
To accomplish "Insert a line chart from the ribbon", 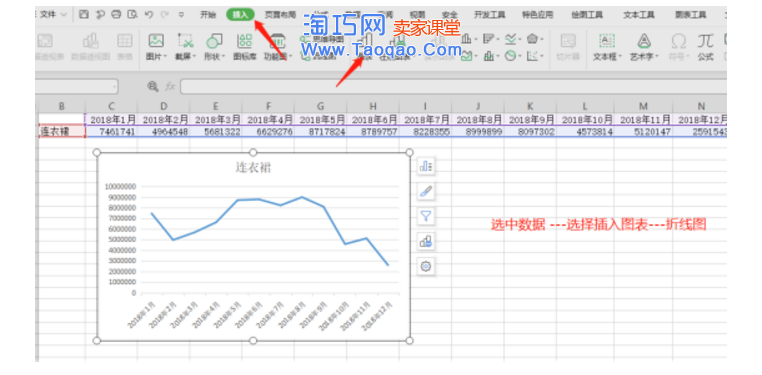I will (510, 38).
